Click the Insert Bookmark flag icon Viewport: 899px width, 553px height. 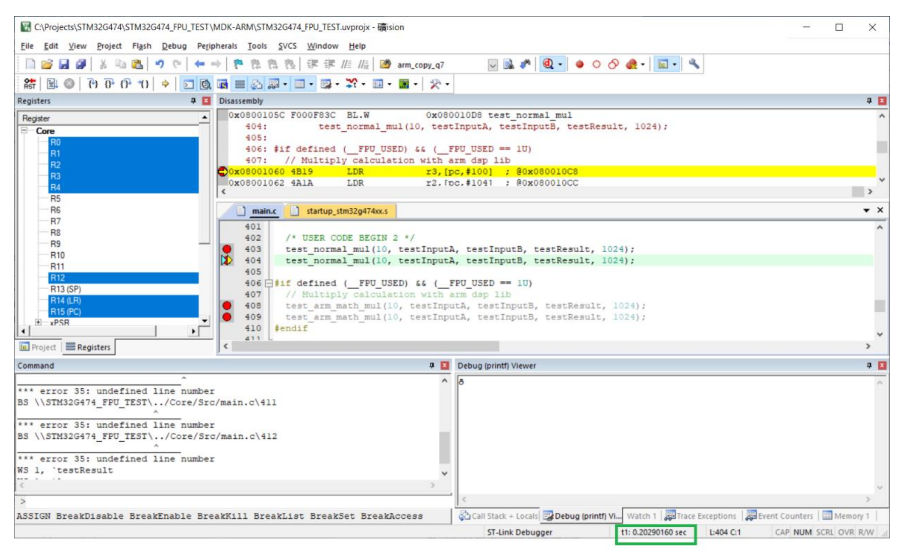[x=239, y=64]
